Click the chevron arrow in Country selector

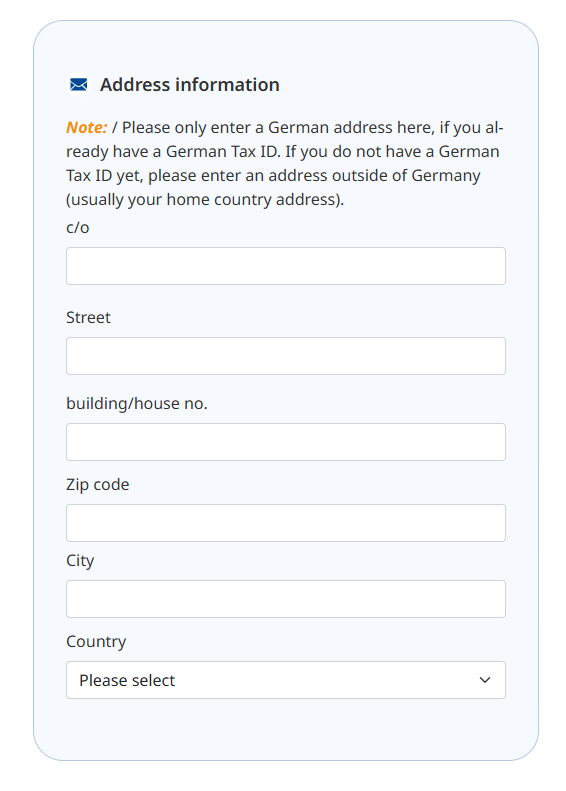[x=485, y=680]
